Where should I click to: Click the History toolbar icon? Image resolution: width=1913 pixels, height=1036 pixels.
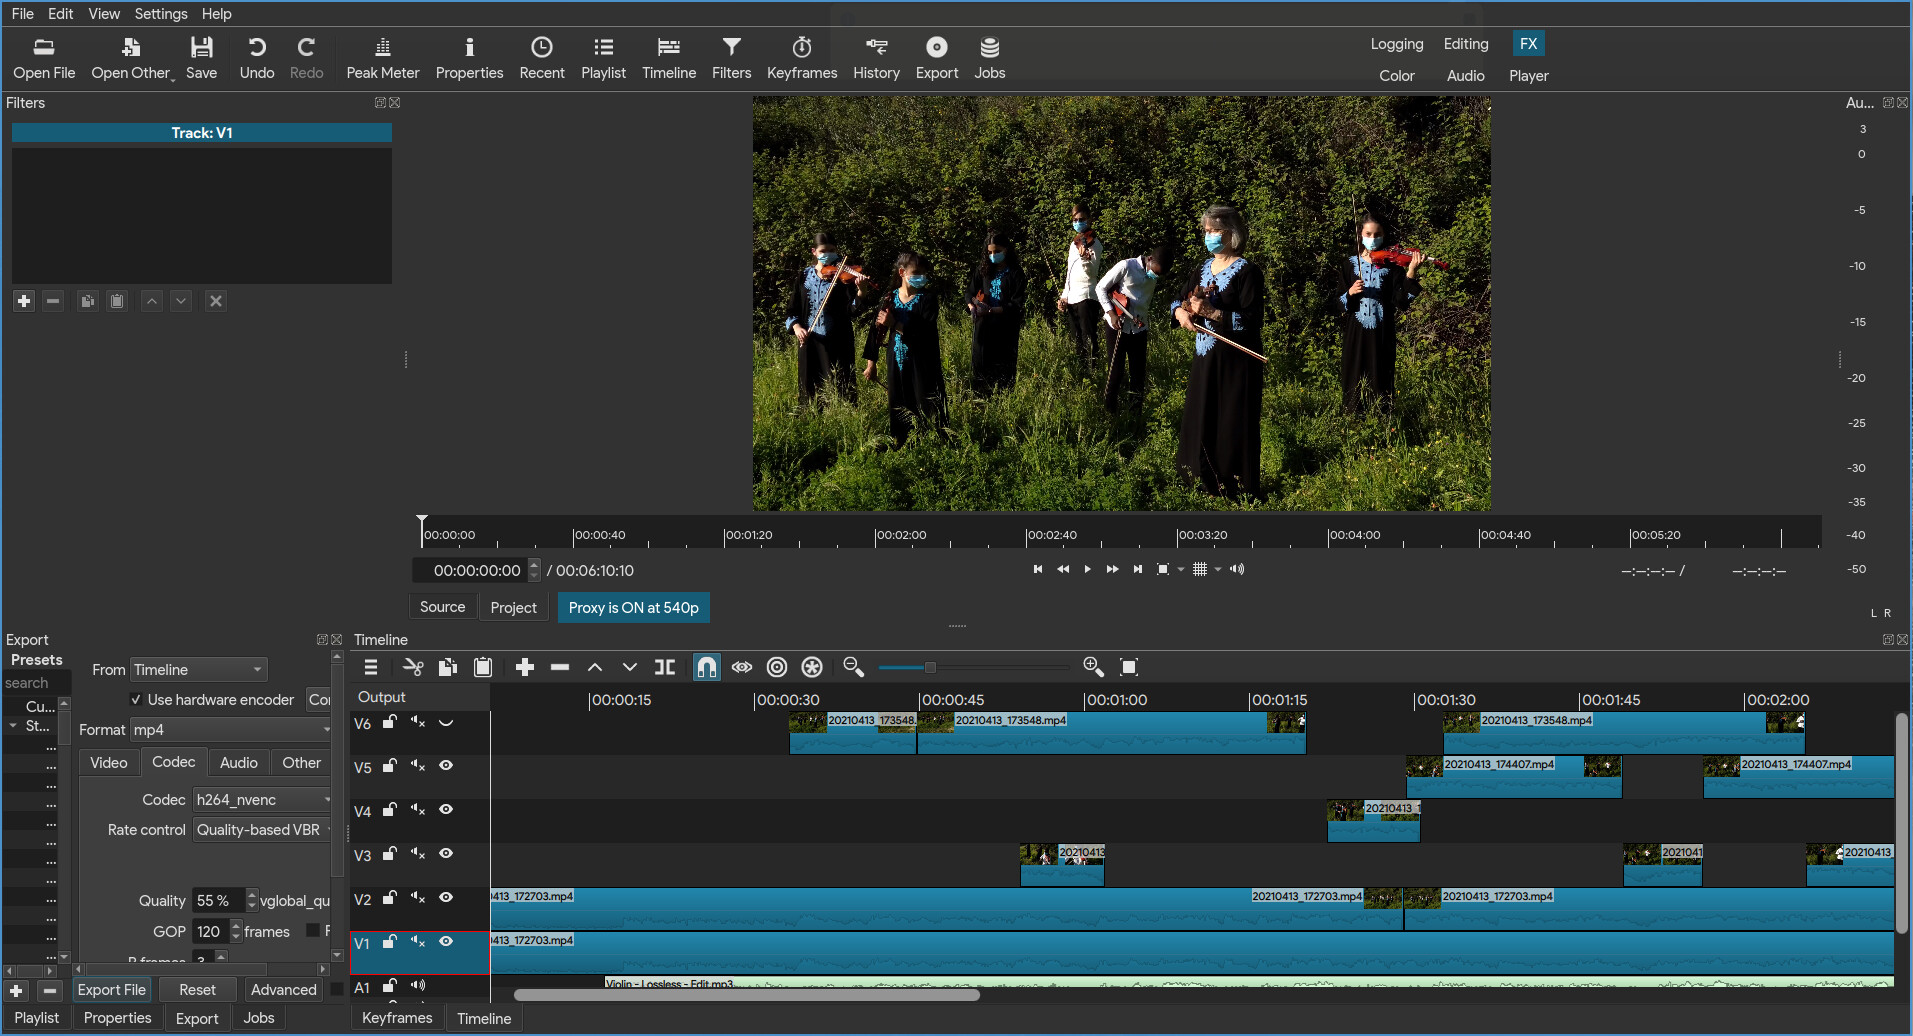point(876,58)
